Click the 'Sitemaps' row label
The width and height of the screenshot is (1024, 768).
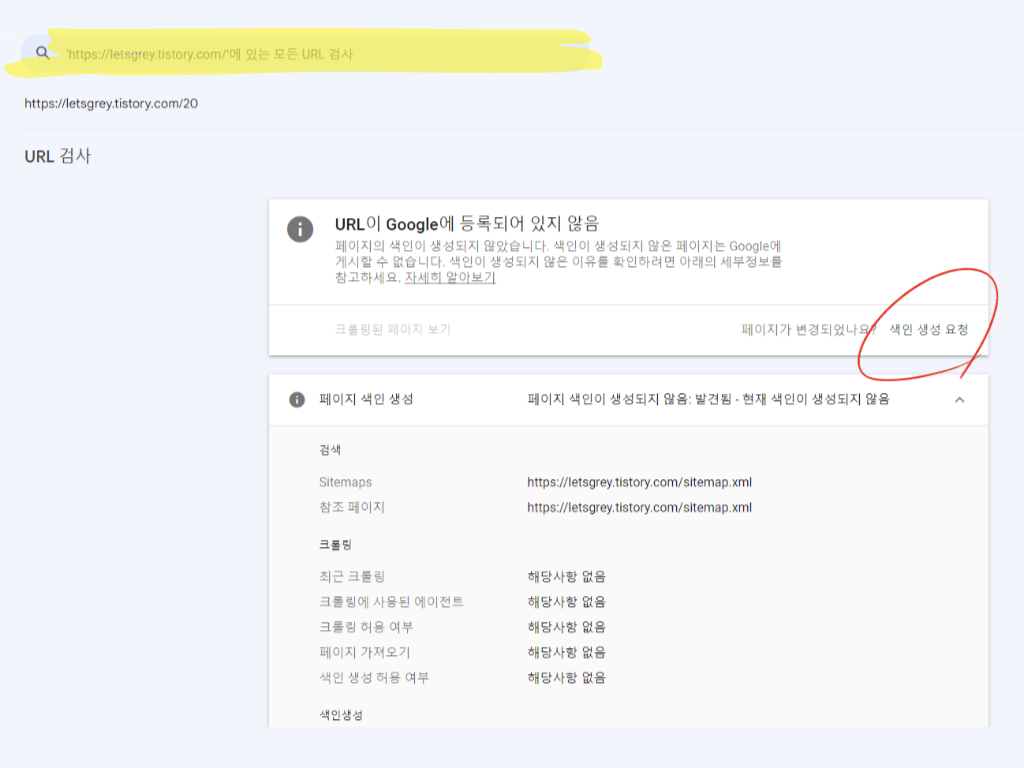(x=345, y=482)
